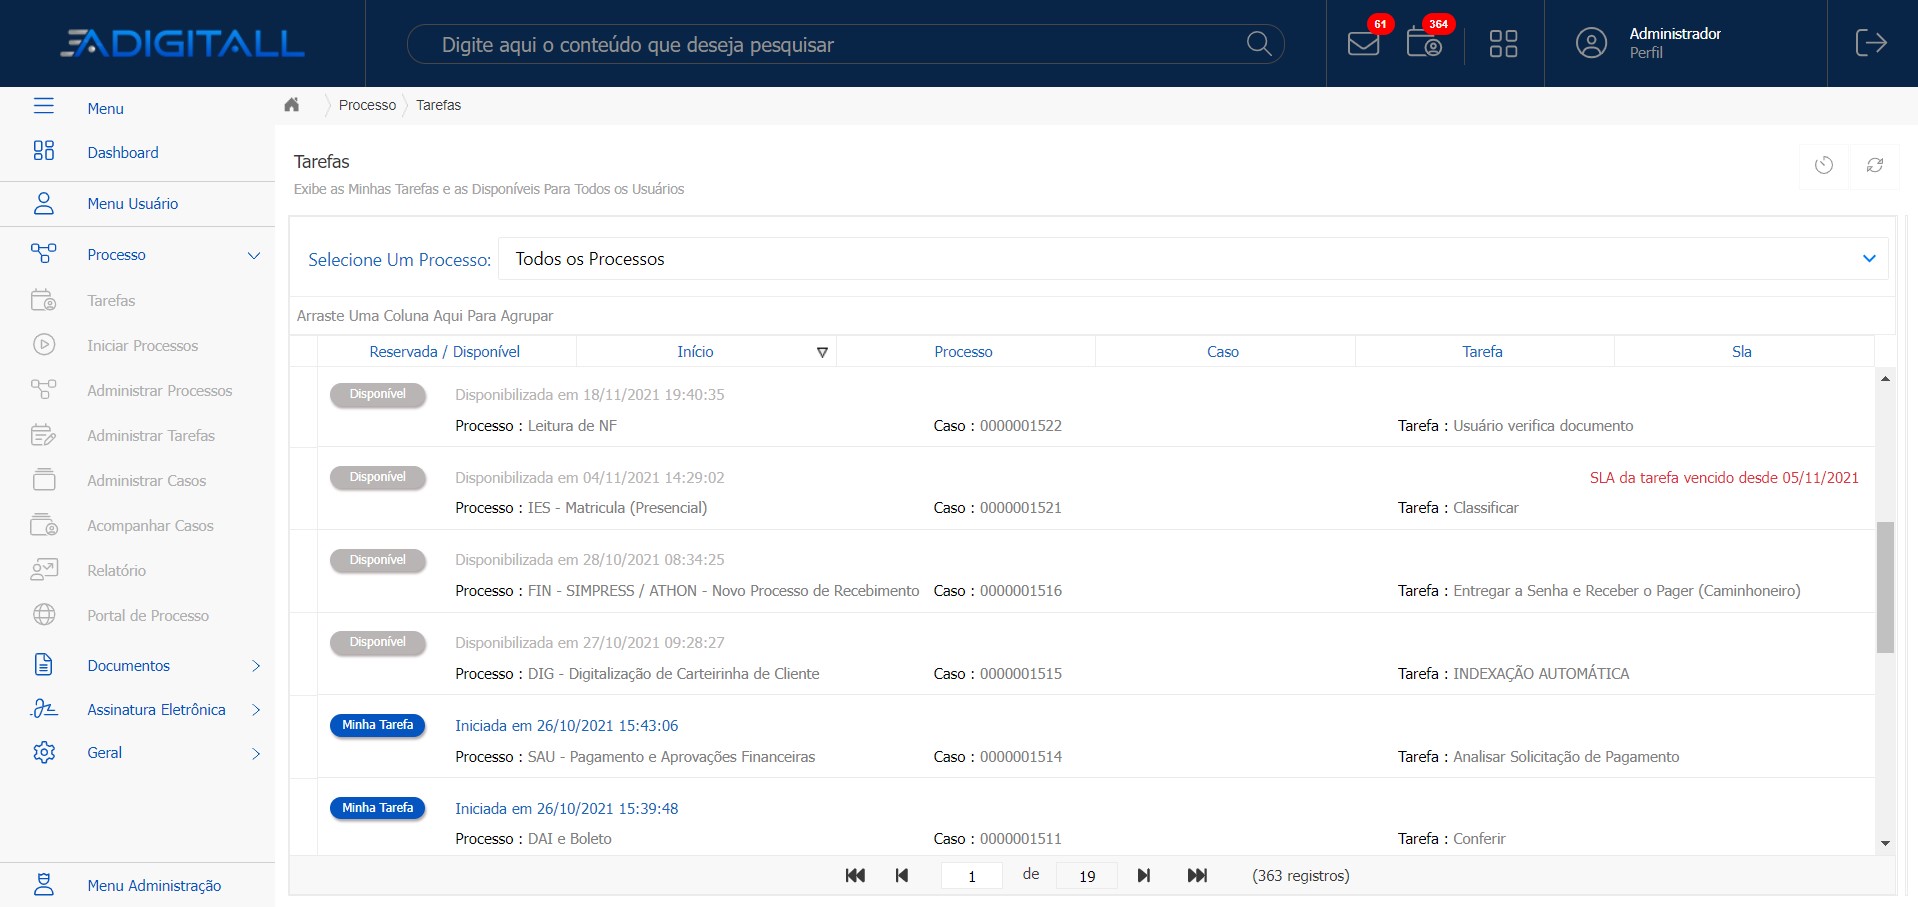The image size is (1918, 907).
Task: Click the Acompanhar Casos icon
Action: tap(44, 525)
